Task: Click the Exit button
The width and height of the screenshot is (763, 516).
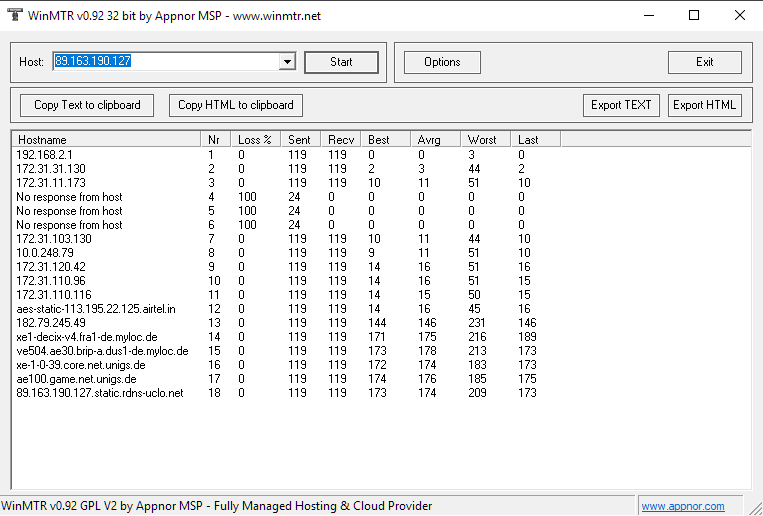Action: pyautogui.click(x=705, y=62)
